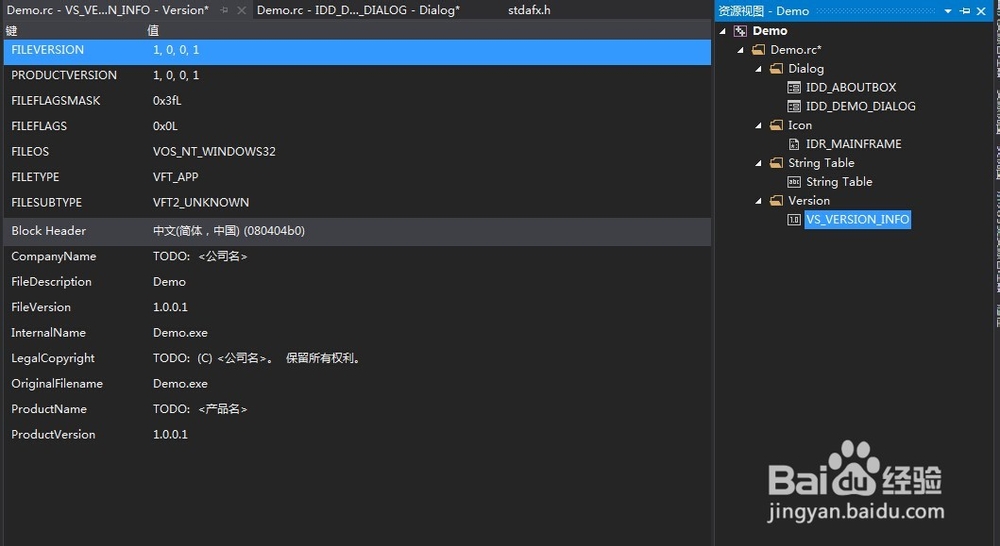Select the FILEOS key
The image size is (1000, 546).
coord(30,152)
